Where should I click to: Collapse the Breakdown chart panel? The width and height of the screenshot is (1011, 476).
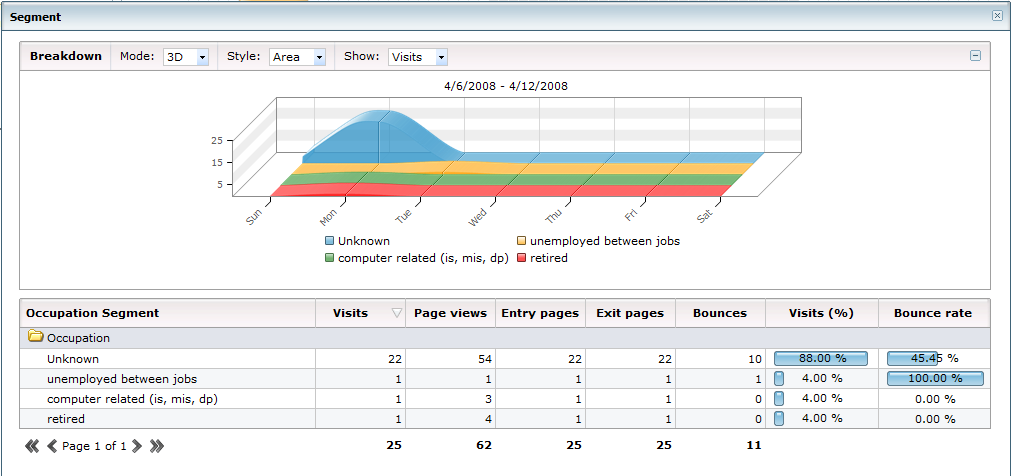(x=975, y=56)
